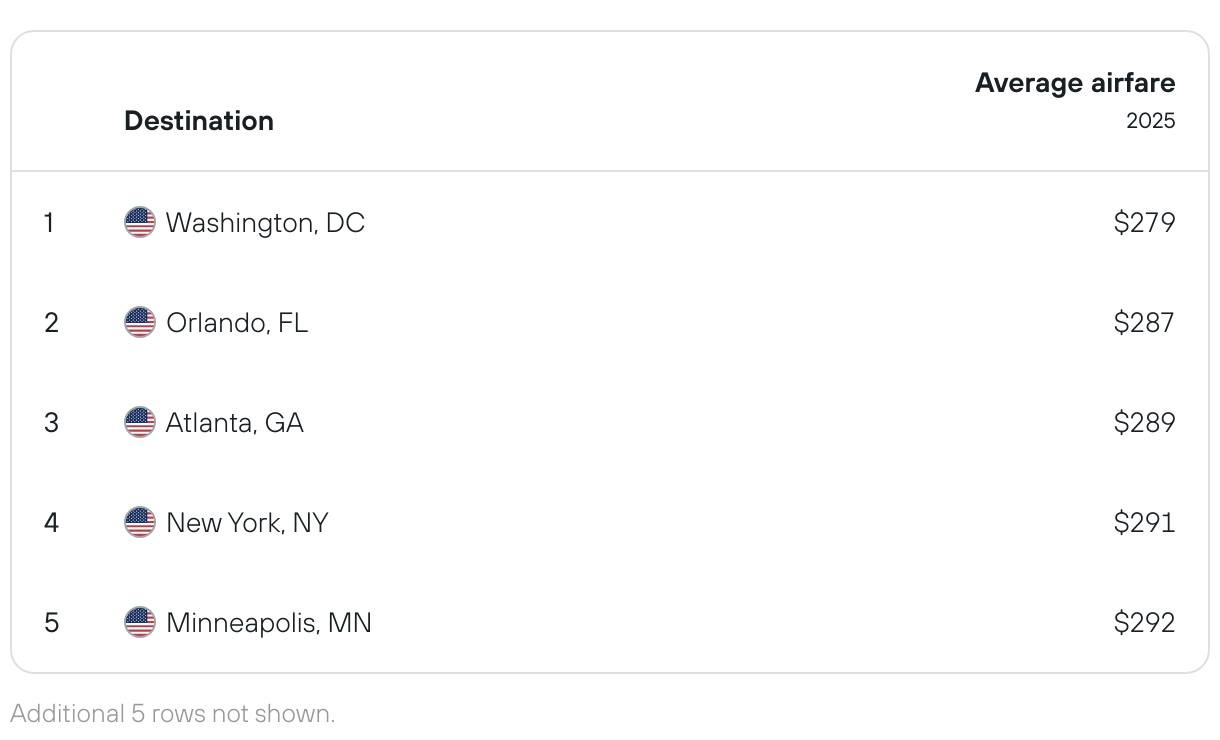Click the $287 airfare for Orlando
The height and width of the screenshot is (740, 1220).
[x=1145, y=323]
